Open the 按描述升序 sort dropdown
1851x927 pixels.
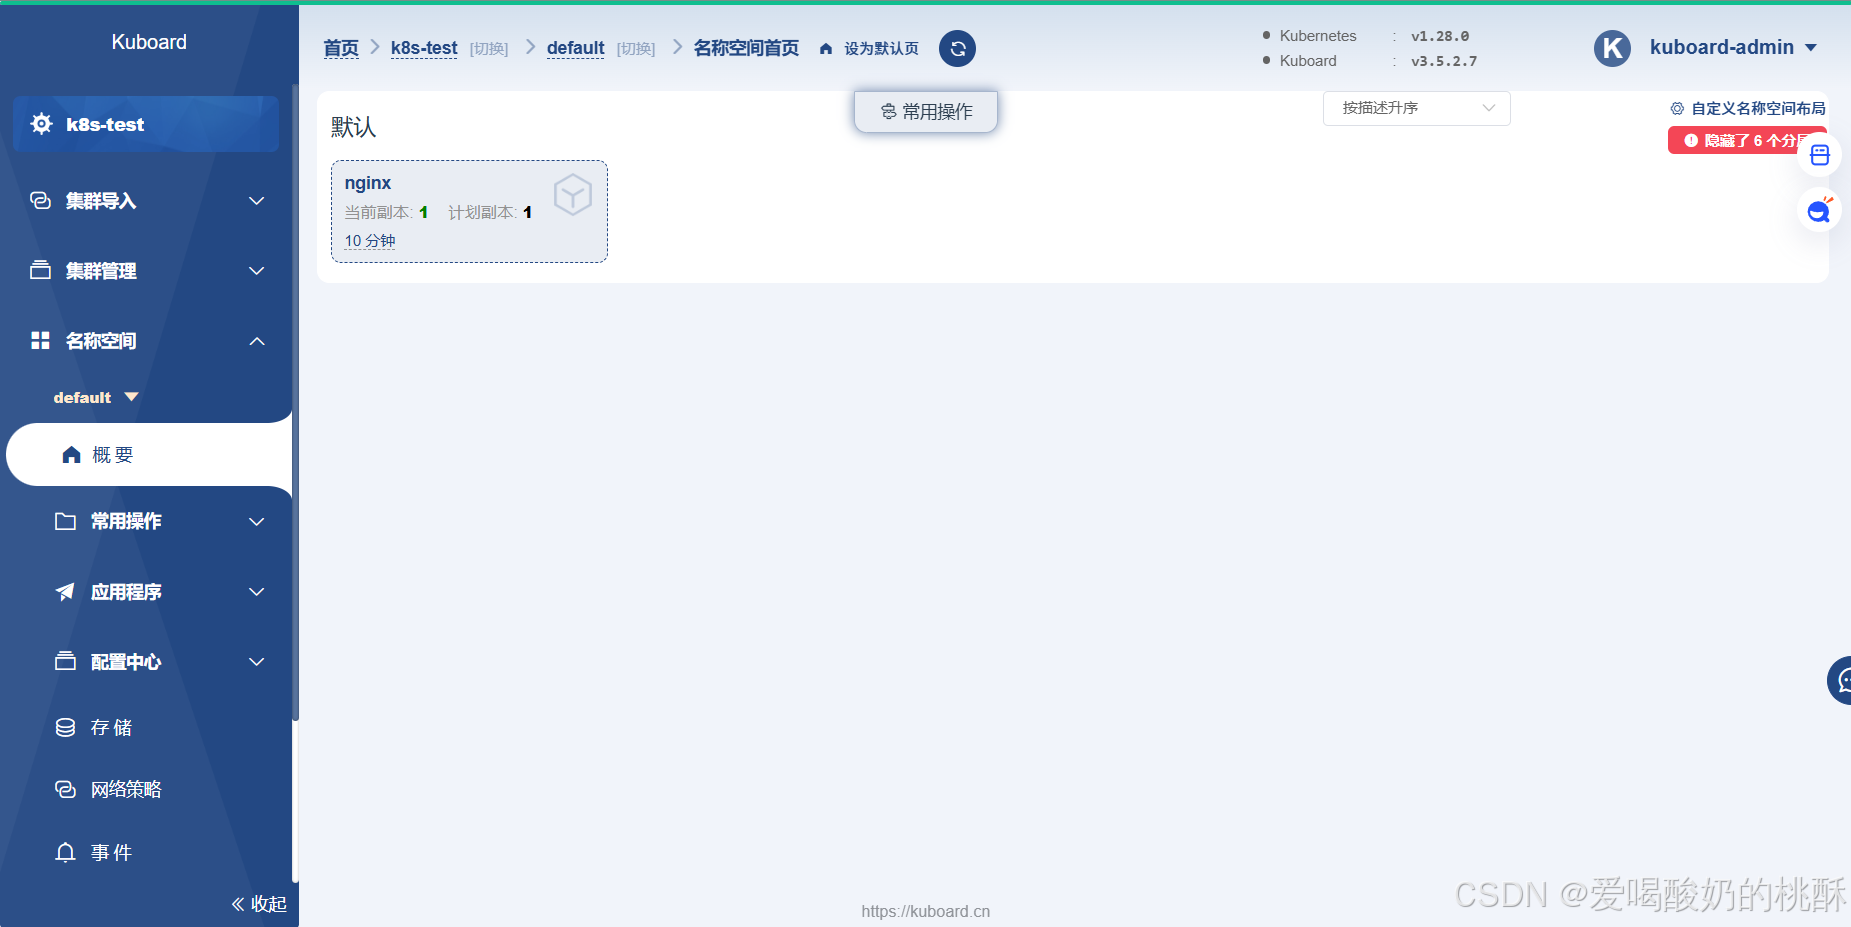click(1416, 108)
